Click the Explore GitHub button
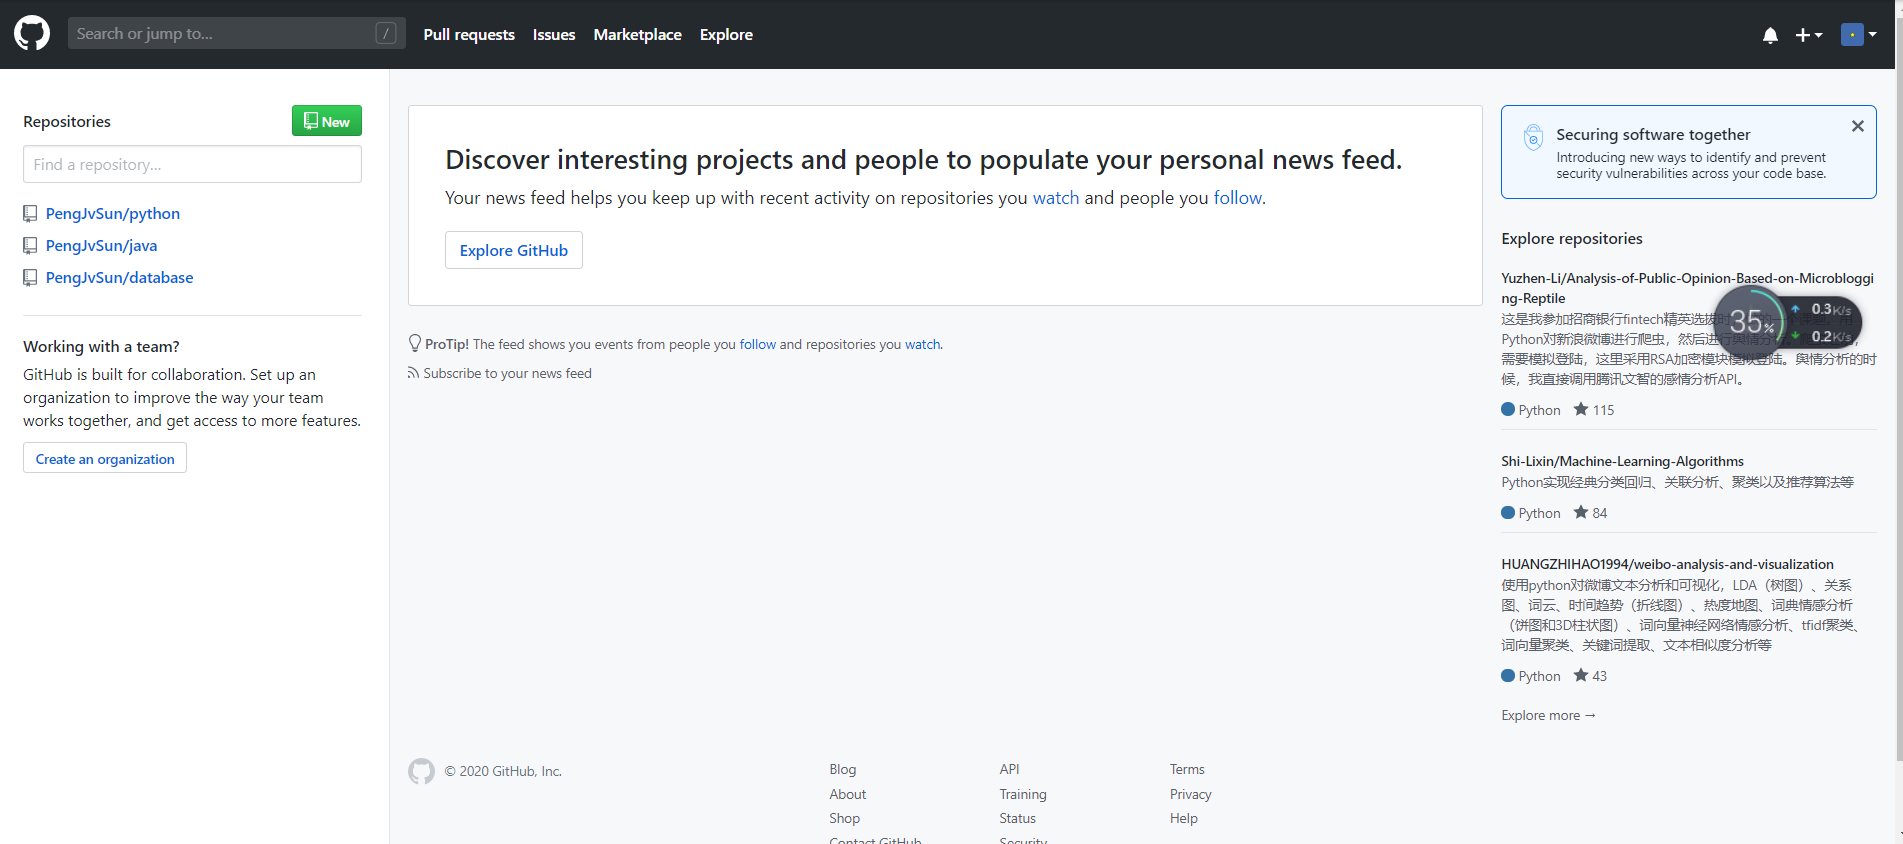Viewport: 1903px width, 844px height. 514,250
